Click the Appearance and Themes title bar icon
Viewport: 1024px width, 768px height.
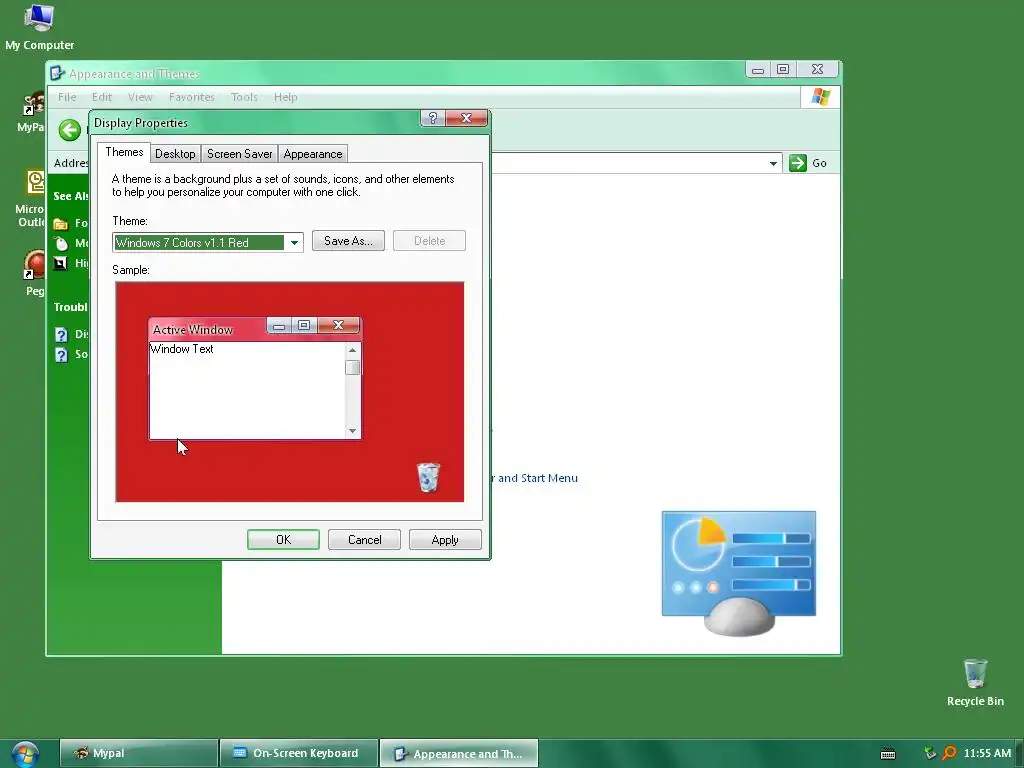coord(57,73)
